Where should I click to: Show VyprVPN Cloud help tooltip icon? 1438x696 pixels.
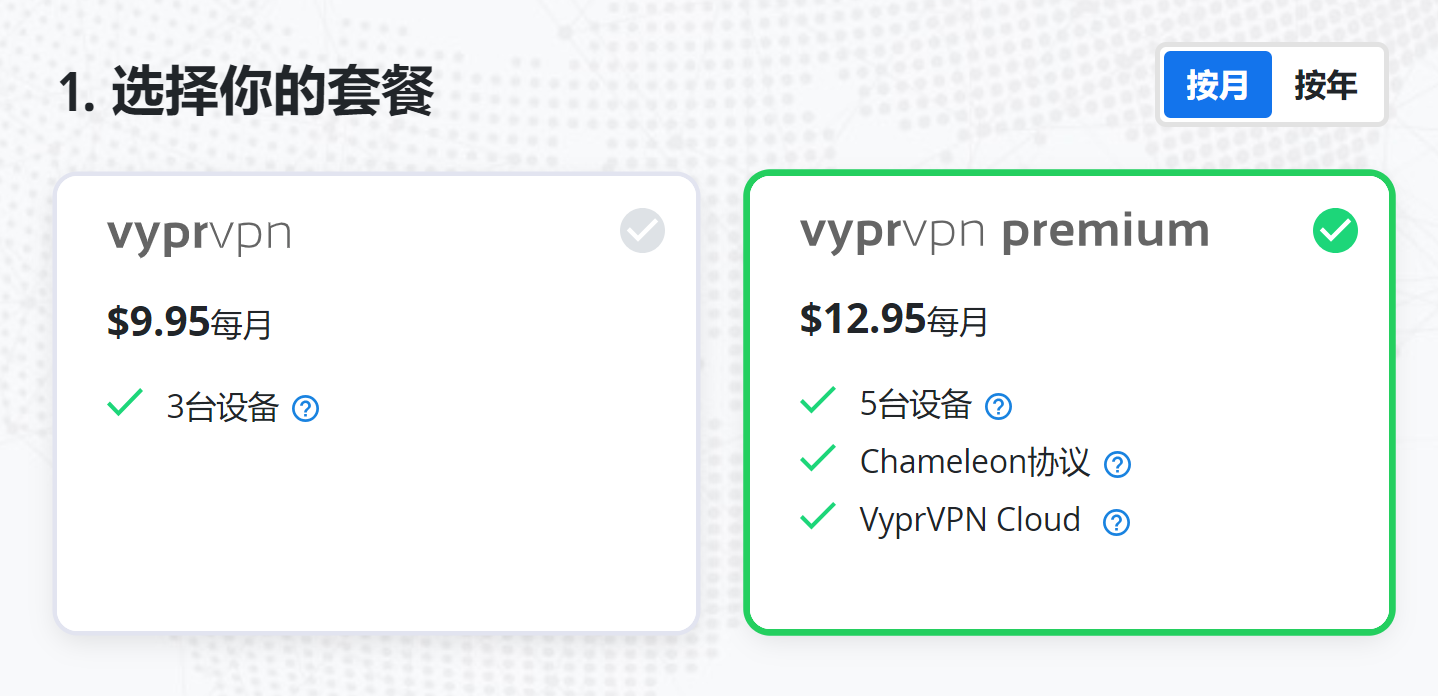[x=1116, y=522]
